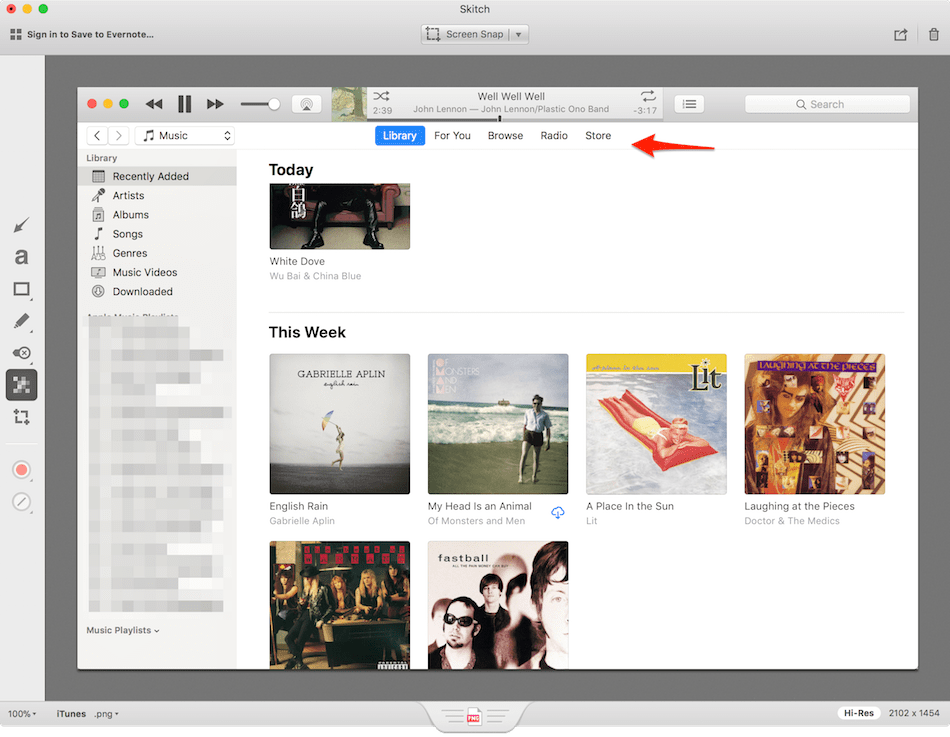Click the share export icon at top right
This screenshot has height=737, width=950.
pyautogui.click(x=901, y=33)
